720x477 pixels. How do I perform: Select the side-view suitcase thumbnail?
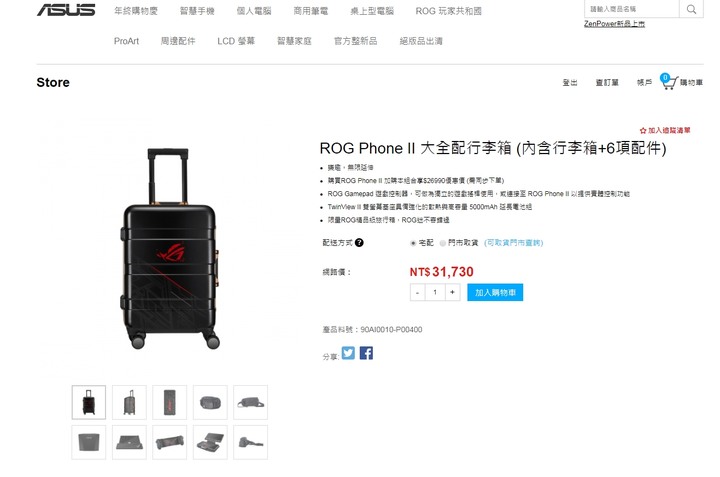tap(129, 402)
